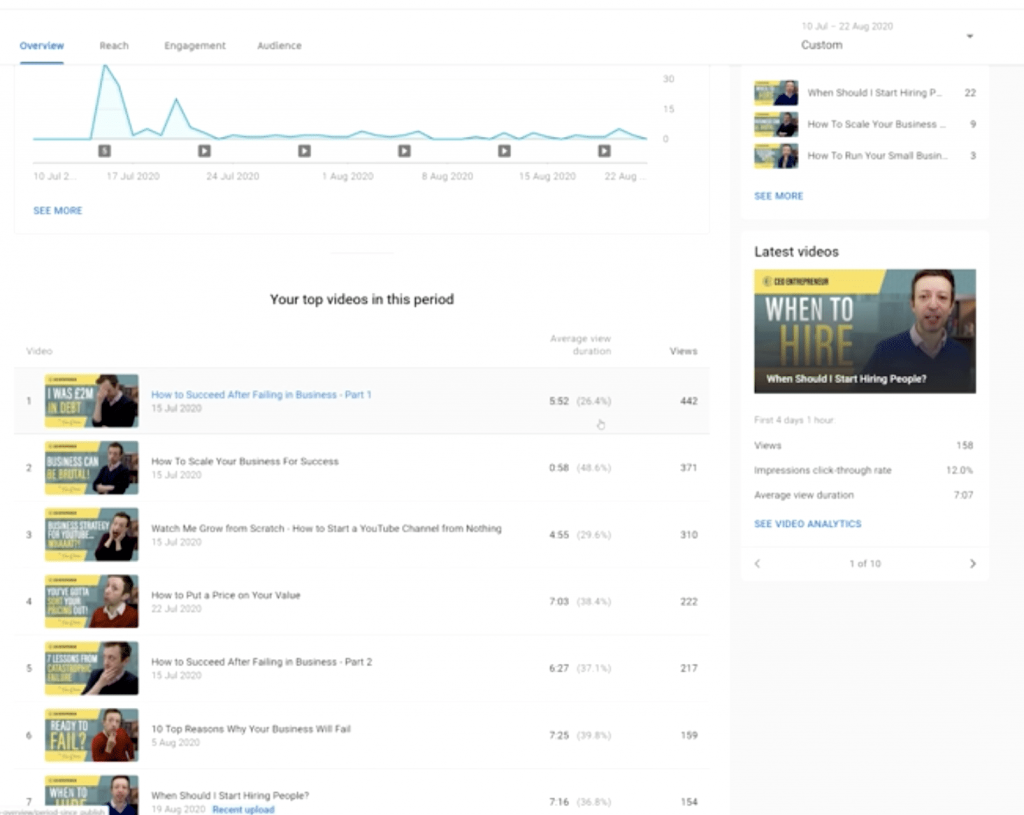Open How to Succeed After Failing - Part 1
Viewport: 1024px width, 815px height.
(261, 394)
